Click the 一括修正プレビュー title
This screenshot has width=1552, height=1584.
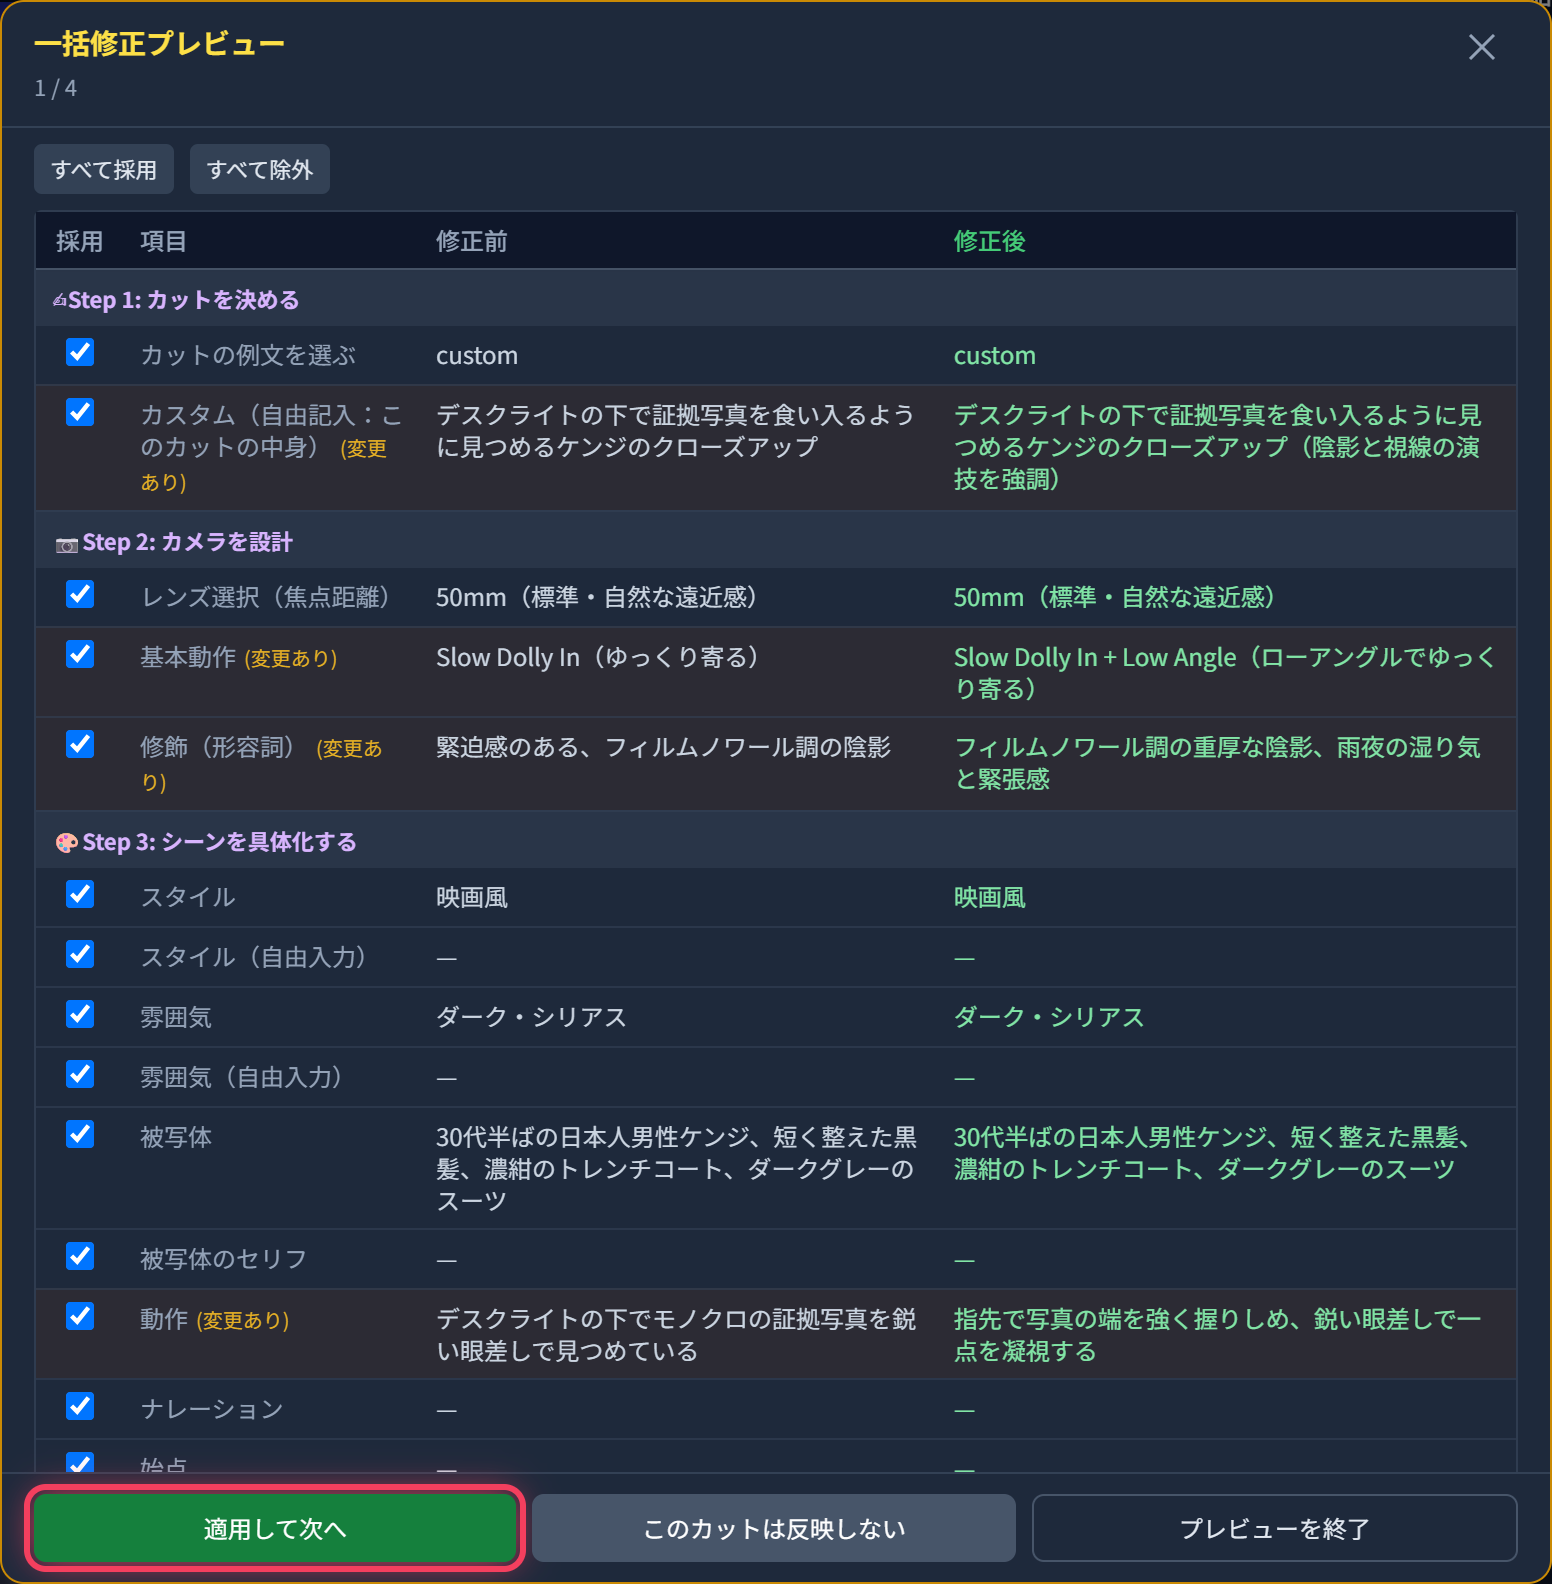(x=159, y=44)
